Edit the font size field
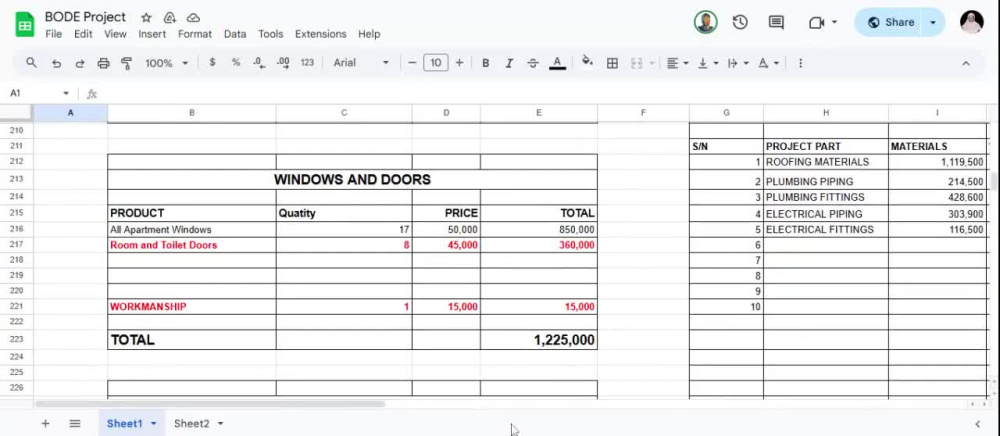Image resolution: width=1000 pixels, height=436 pixels. click(436, 62)
